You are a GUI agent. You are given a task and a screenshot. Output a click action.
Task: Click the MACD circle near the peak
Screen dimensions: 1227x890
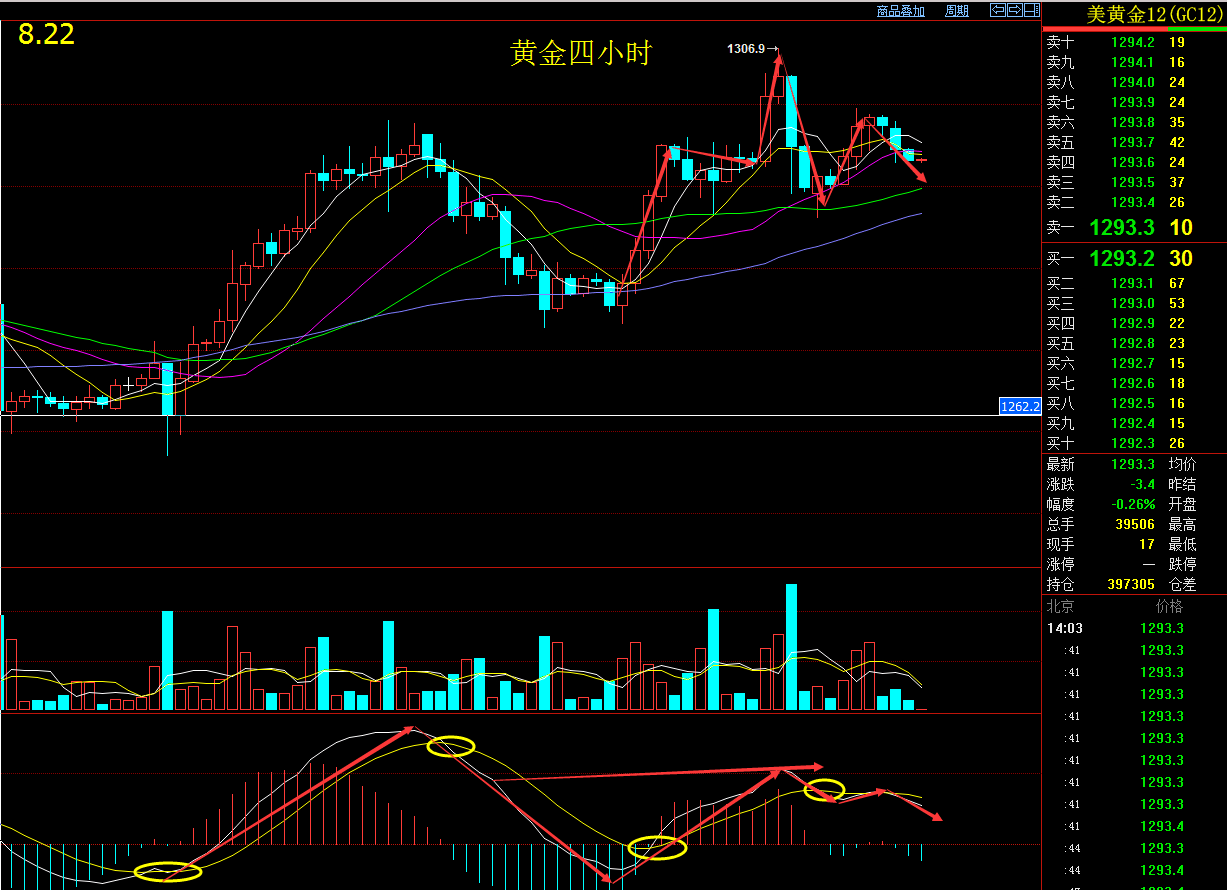(x=451, y=746)
